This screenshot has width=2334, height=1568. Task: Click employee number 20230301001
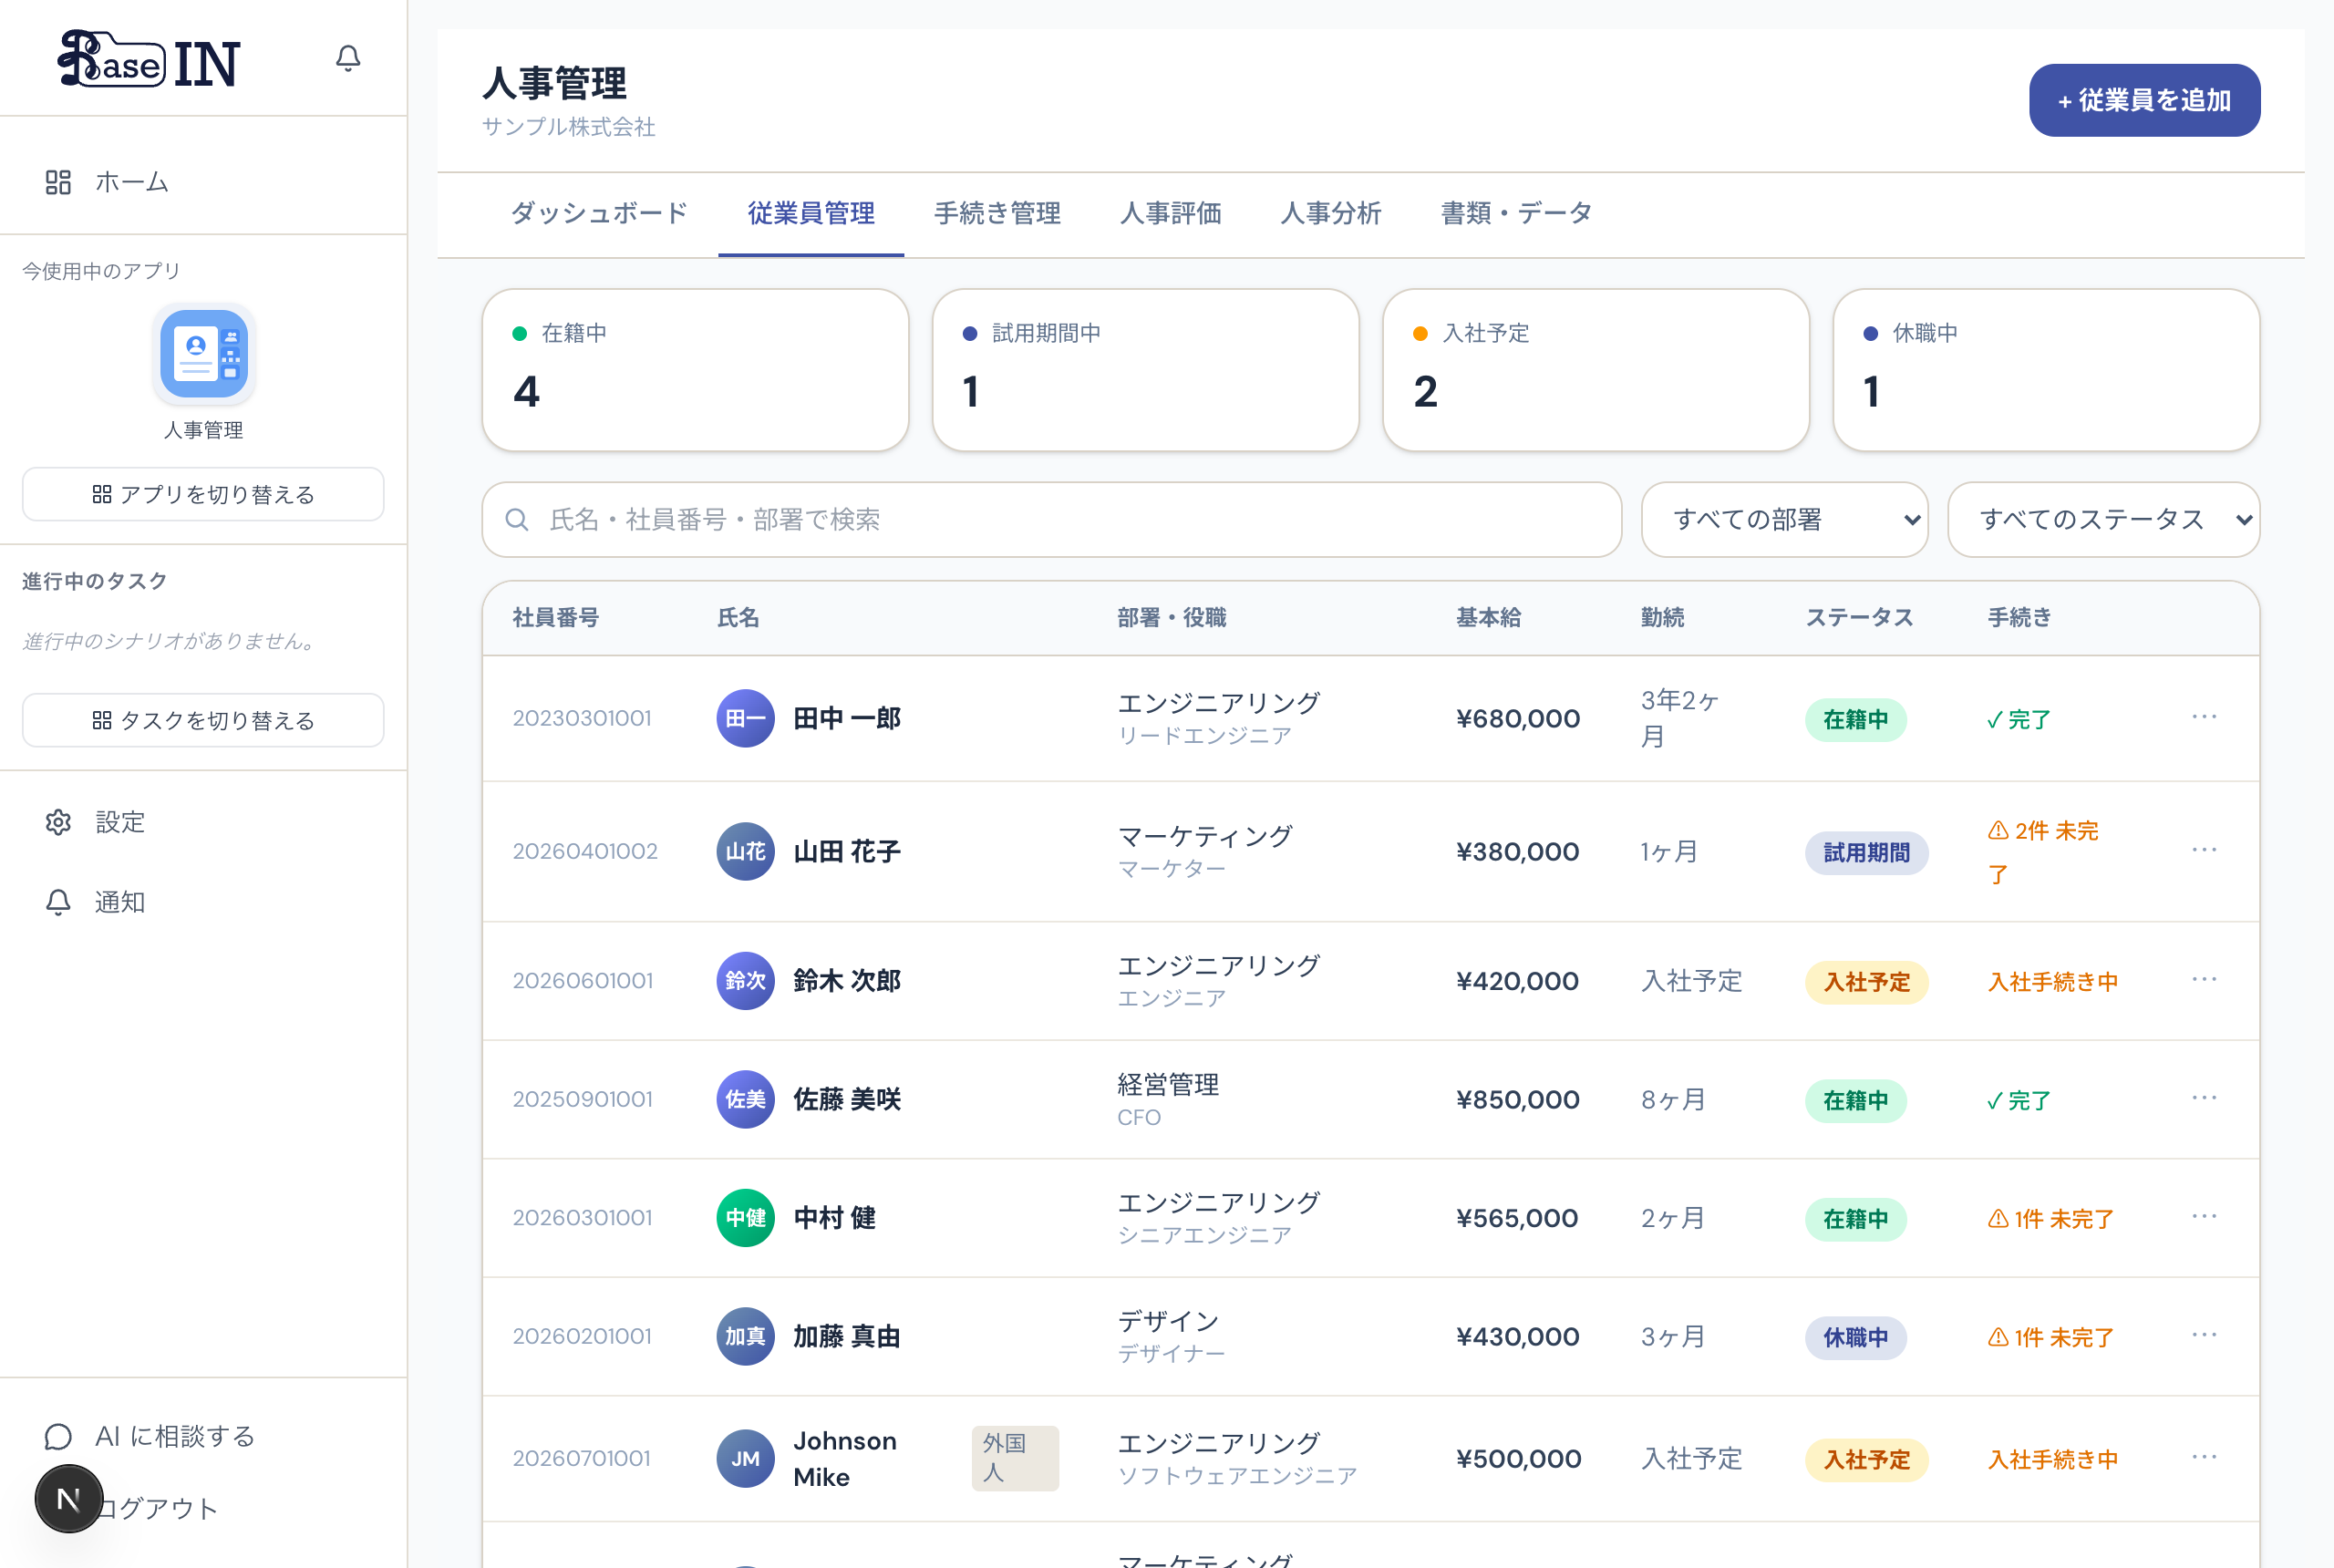click(581, 718)
